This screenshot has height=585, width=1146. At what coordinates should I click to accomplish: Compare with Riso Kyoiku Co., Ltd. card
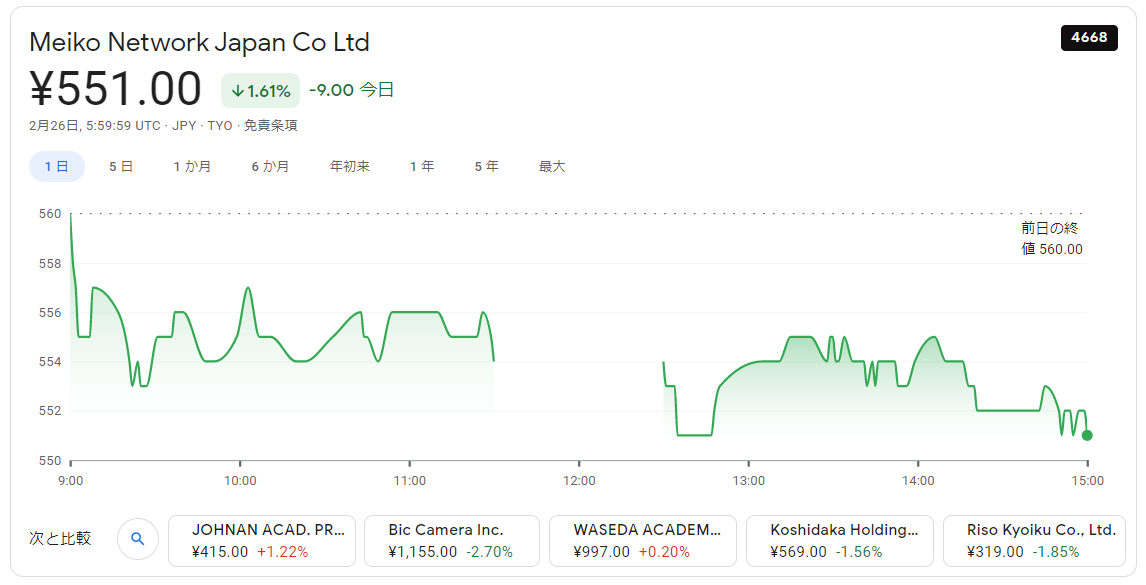pos(1034,540)
